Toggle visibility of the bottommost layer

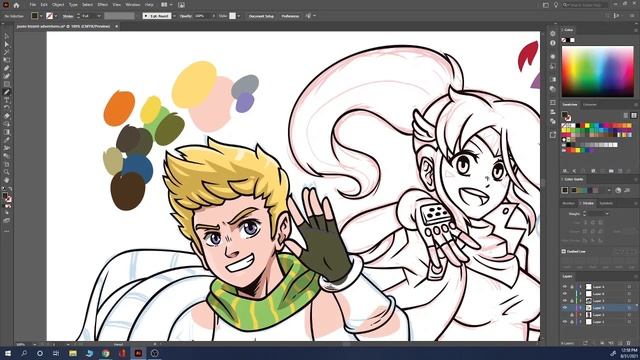pyautogui.click(x=565, y=322)
